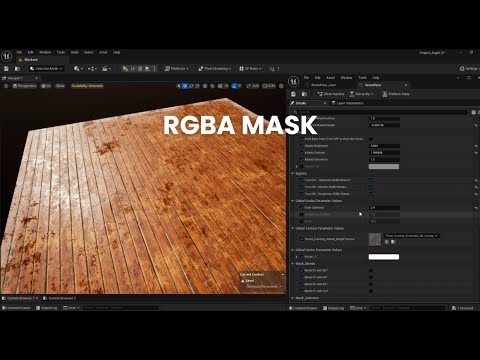Screen dimensions: 480x360
Task: Click the Show flags button in viewport
Action: click(x=60, y=86)
